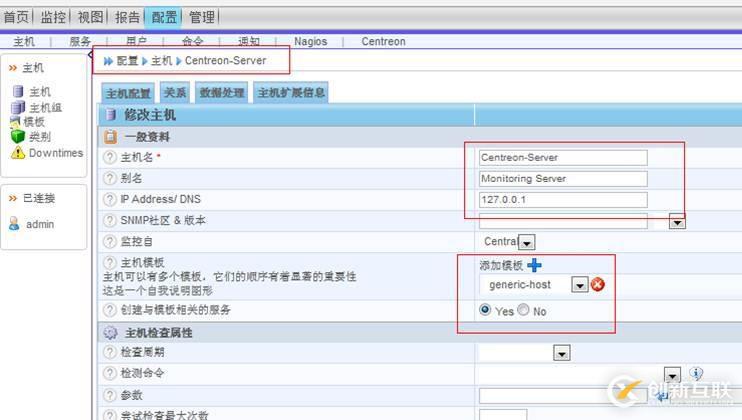The height and width of the screenshot is (420, 742).
Task: Click help icon next to SNMP社区 & 版本
Action: (x=110, y=220)
